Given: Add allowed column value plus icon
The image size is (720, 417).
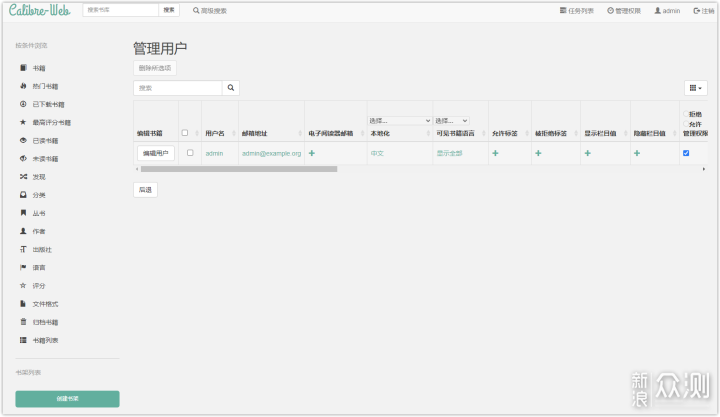Looking at the screenshot, I should (588, 153).
